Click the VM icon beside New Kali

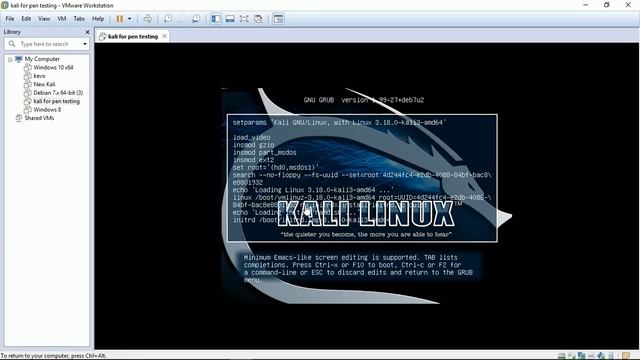click(x=27, y=84)
